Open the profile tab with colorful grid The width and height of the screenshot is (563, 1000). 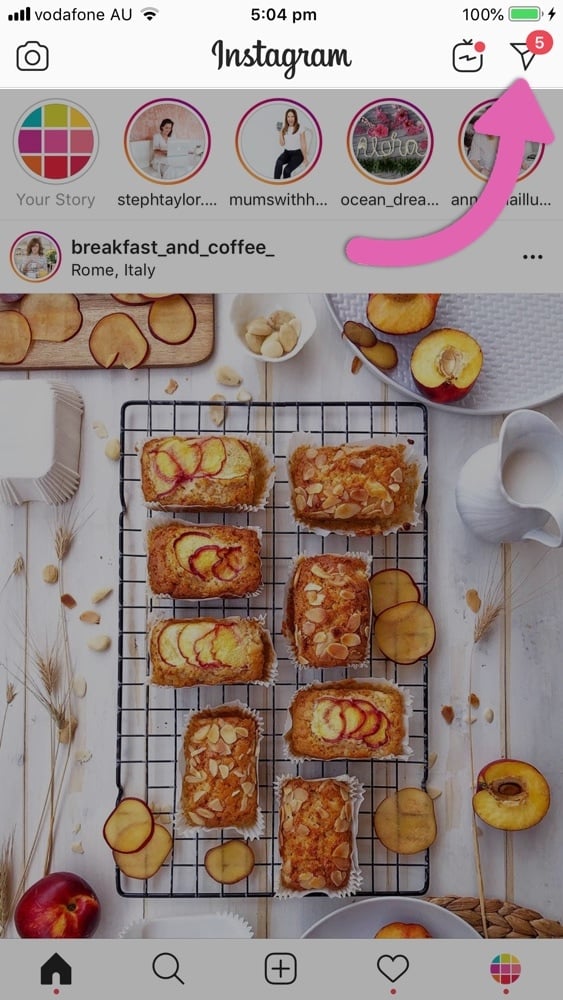coord(506,969)
